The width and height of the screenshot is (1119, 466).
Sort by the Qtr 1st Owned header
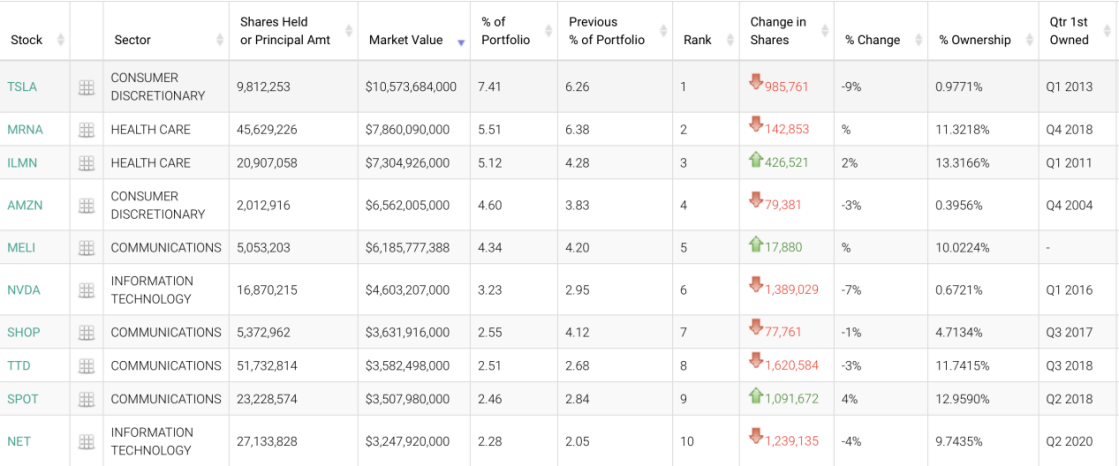point(1069,31)
